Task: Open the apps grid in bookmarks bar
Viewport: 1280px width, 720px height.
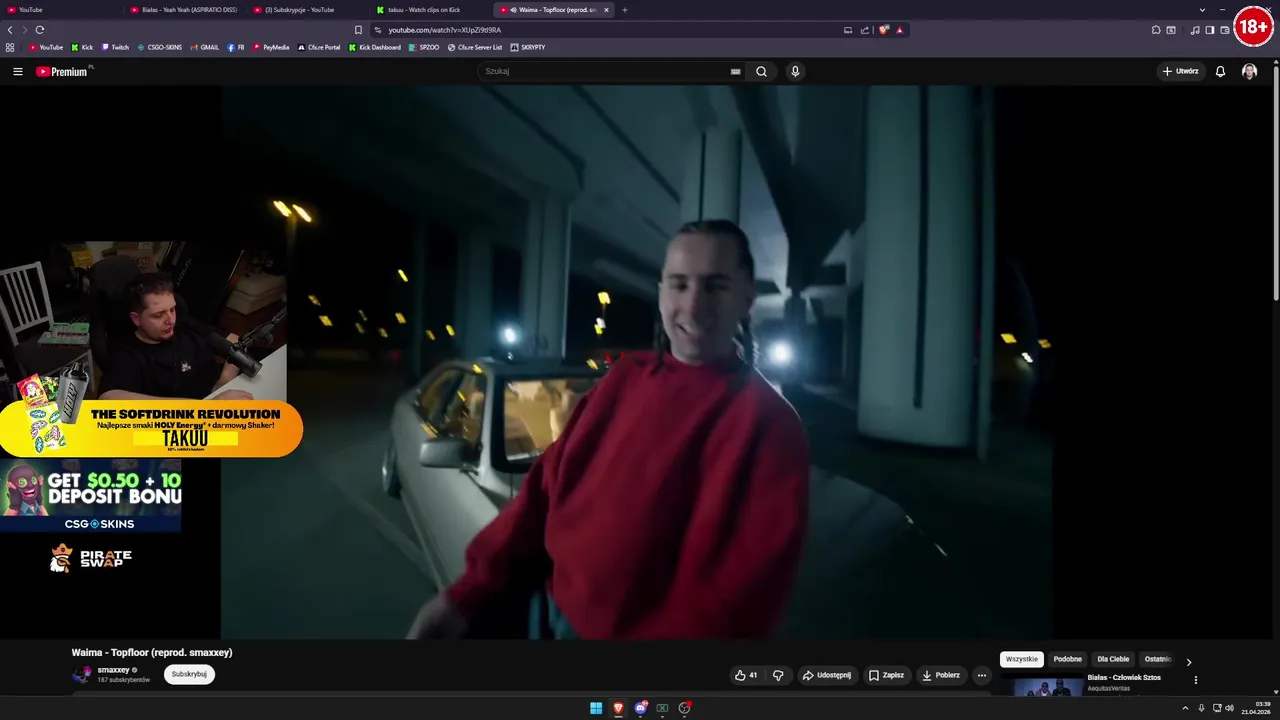Action: [x=10, y=47]
